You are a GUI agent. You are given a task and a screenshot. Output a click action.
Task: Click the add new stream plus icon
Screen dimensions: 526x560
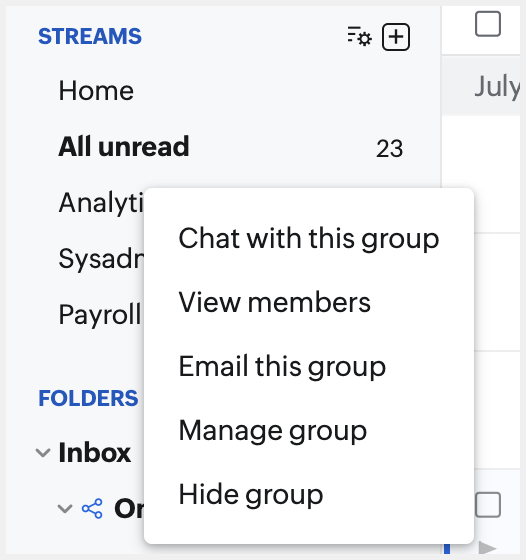(396, 37)
